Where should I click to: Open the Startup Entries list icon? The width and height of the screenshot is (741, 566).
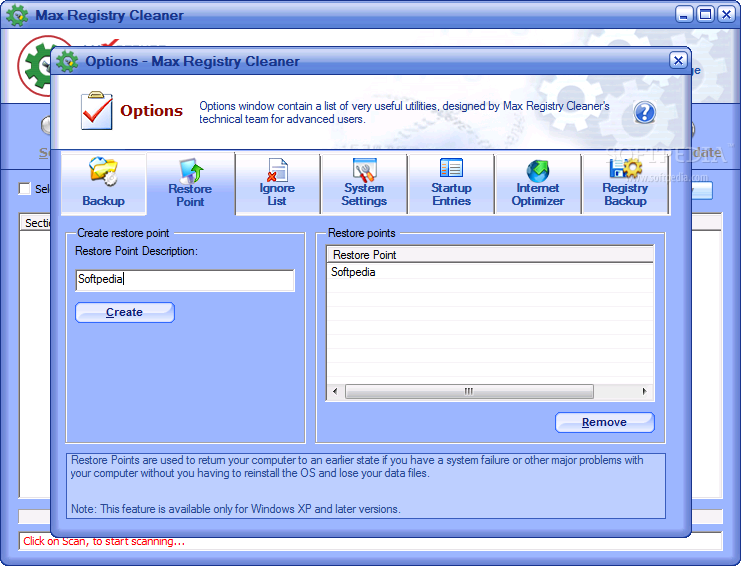tap(451, 168)
